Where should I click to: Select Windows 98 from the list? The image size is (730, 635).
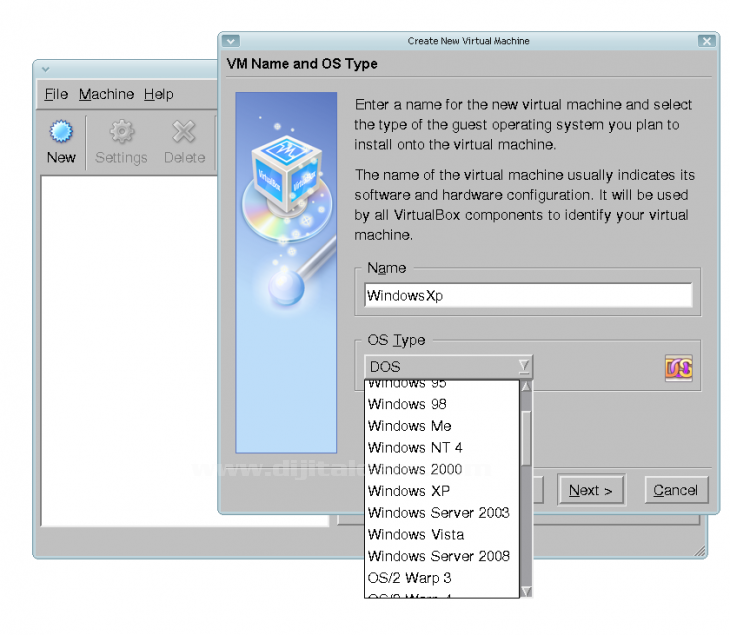[x=442, y=404]
